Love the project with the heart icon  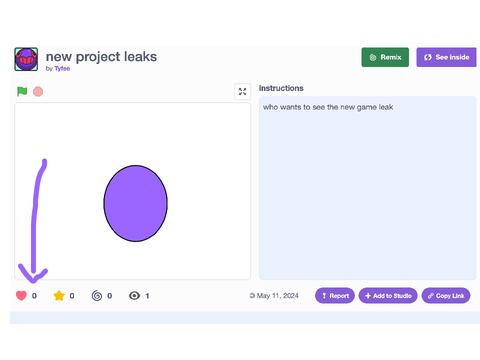click(21, 296)
